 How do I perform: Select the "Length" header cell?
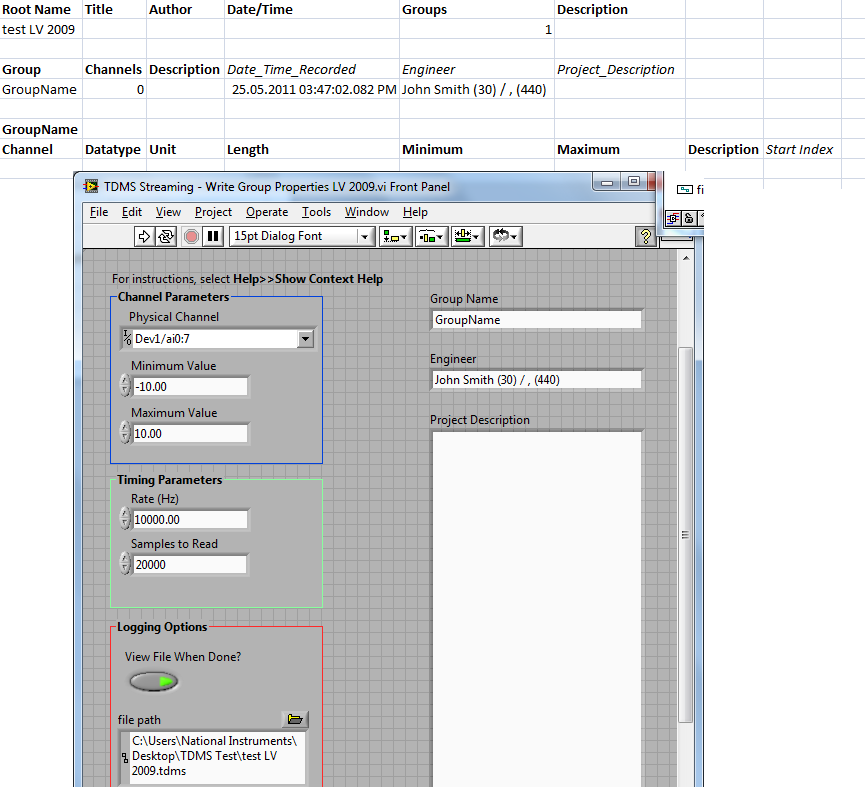coord(312,149)
